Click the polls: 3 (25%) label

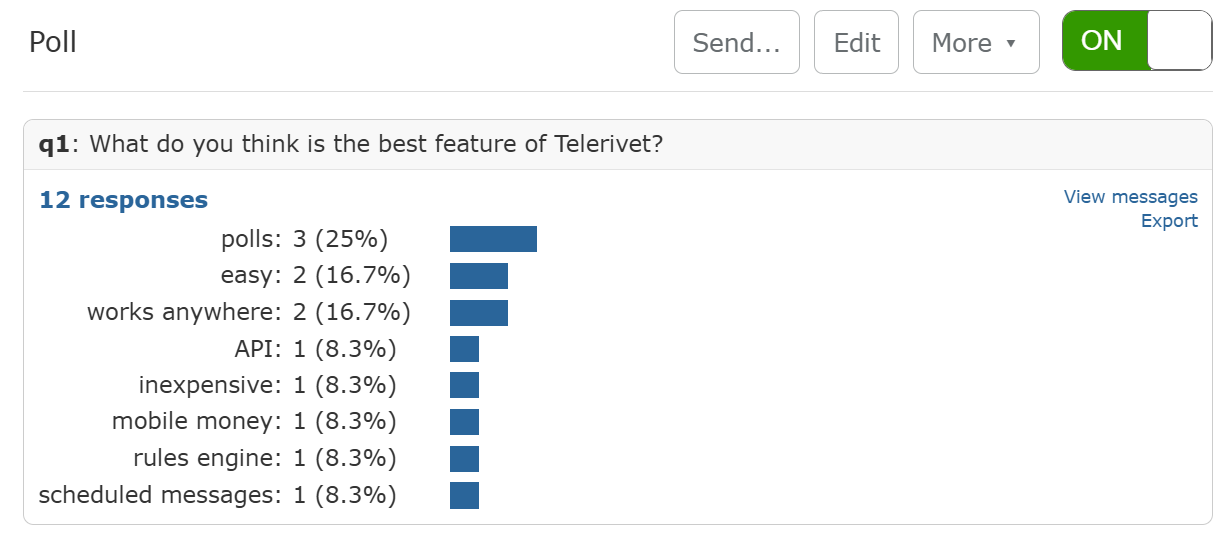pos(304,239)
